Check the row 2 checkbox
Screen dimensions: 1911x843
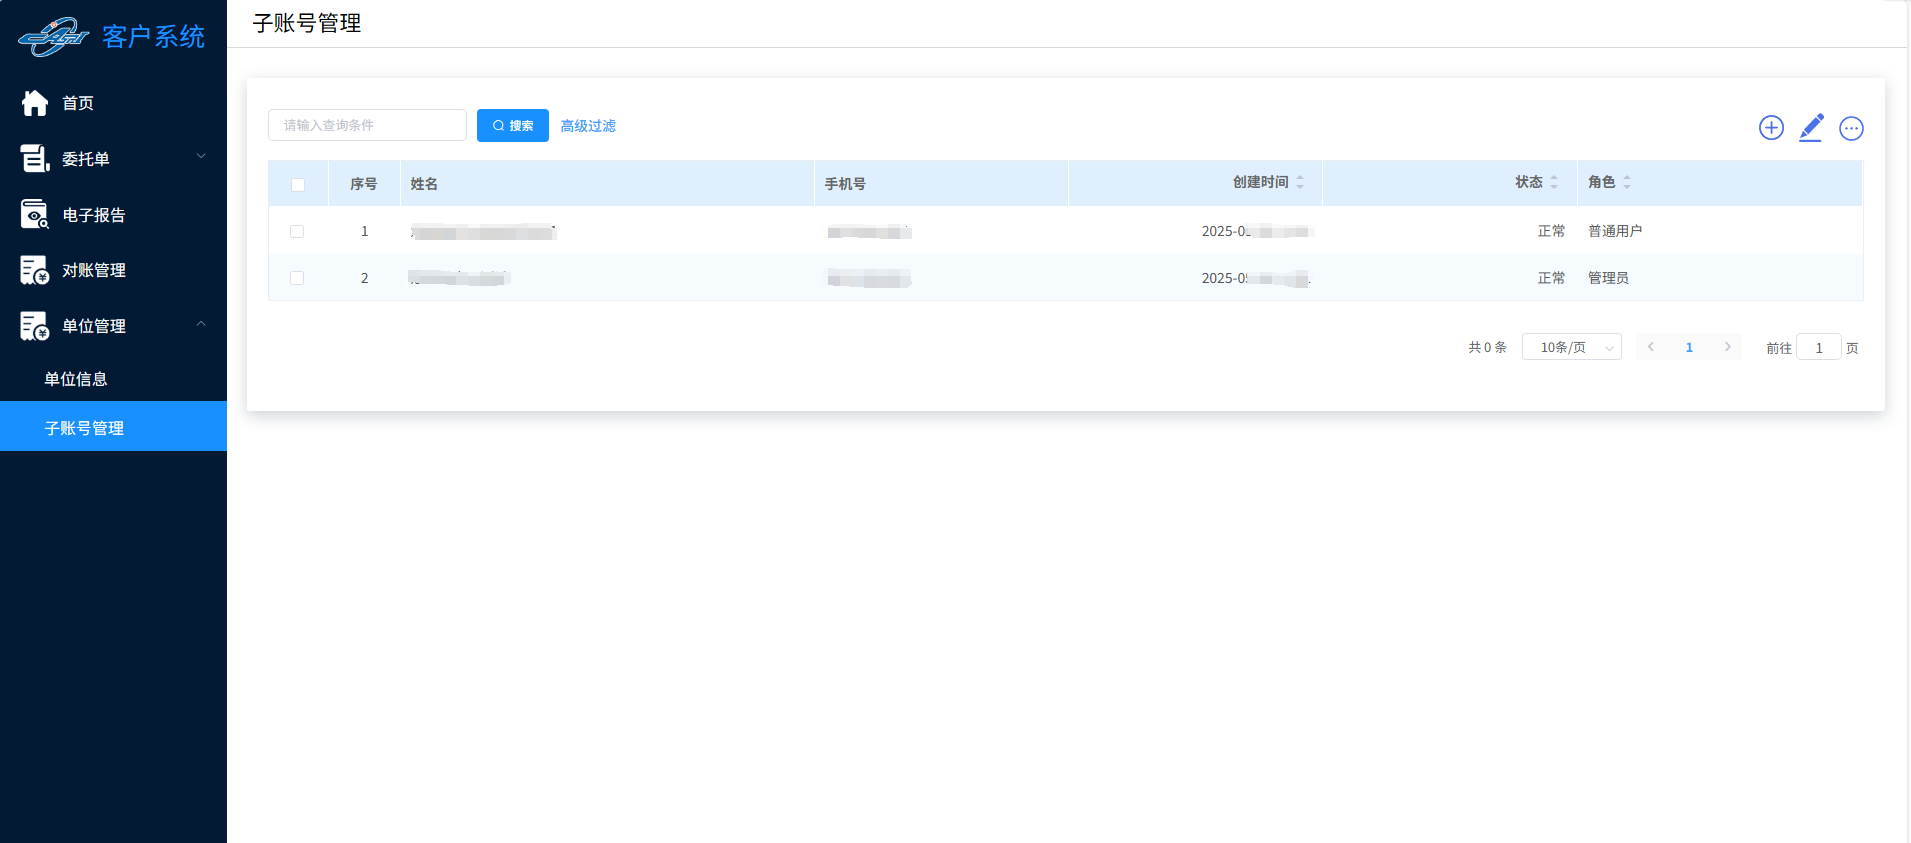(297, 278)
